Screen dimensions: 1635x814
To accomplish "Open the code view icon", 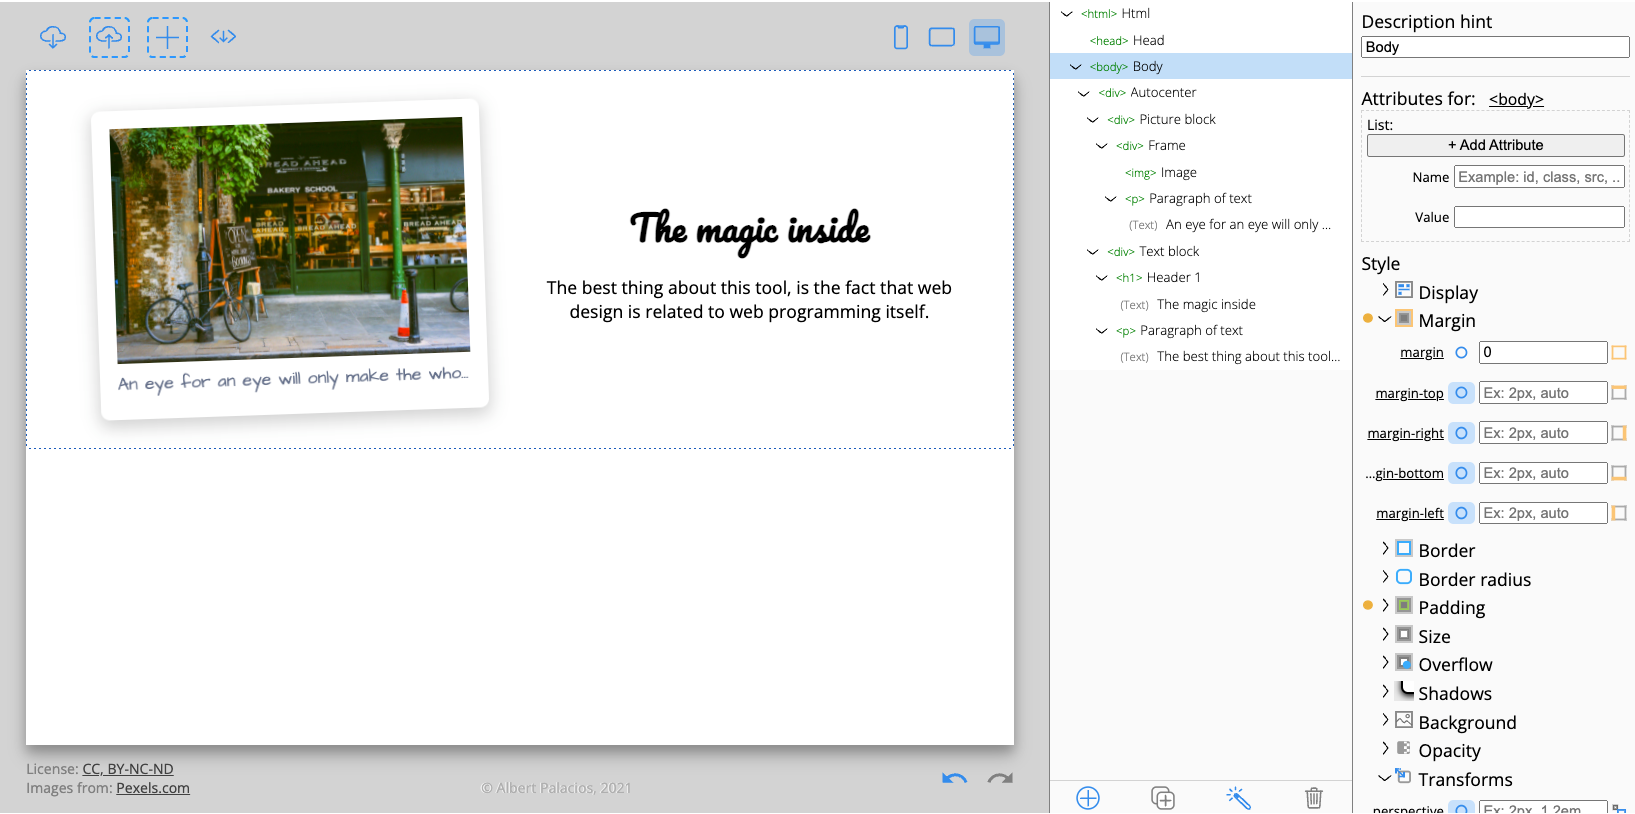I will click(223, 37).
